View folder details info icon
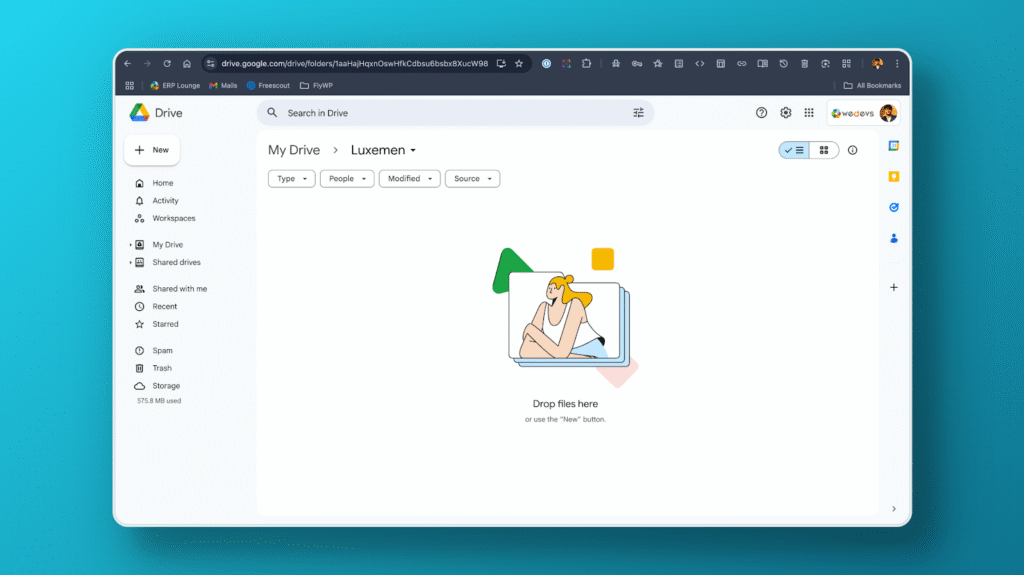The width and height of the screenshot is (1024, 575). click(852, 150)
